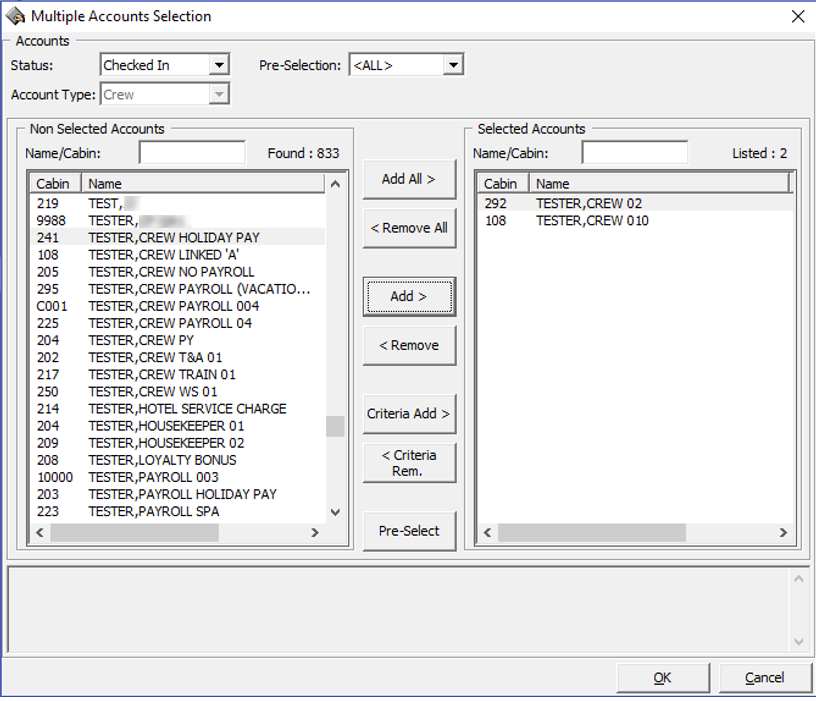Viewport: 816px width, 701px height.
Task: Click the 'Add >' button
Action: click(409, 296)
